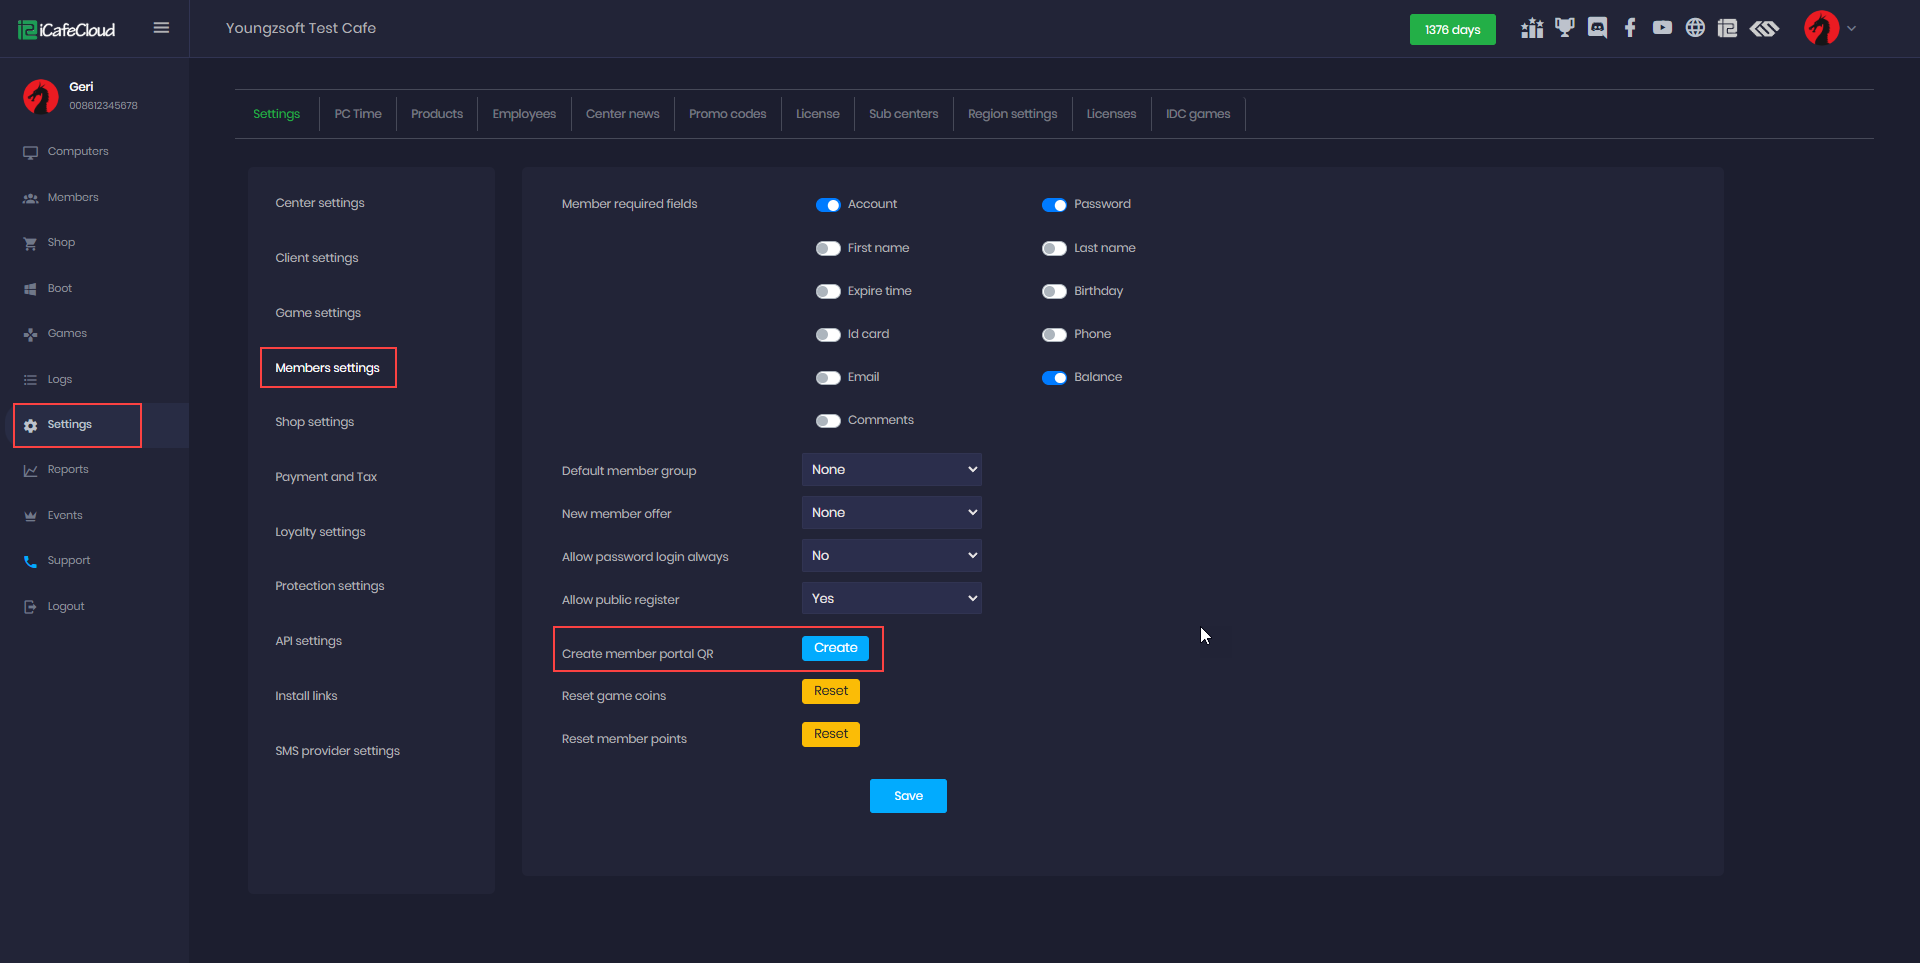Enable the Email required field toggle

click(x=828, y=378)
